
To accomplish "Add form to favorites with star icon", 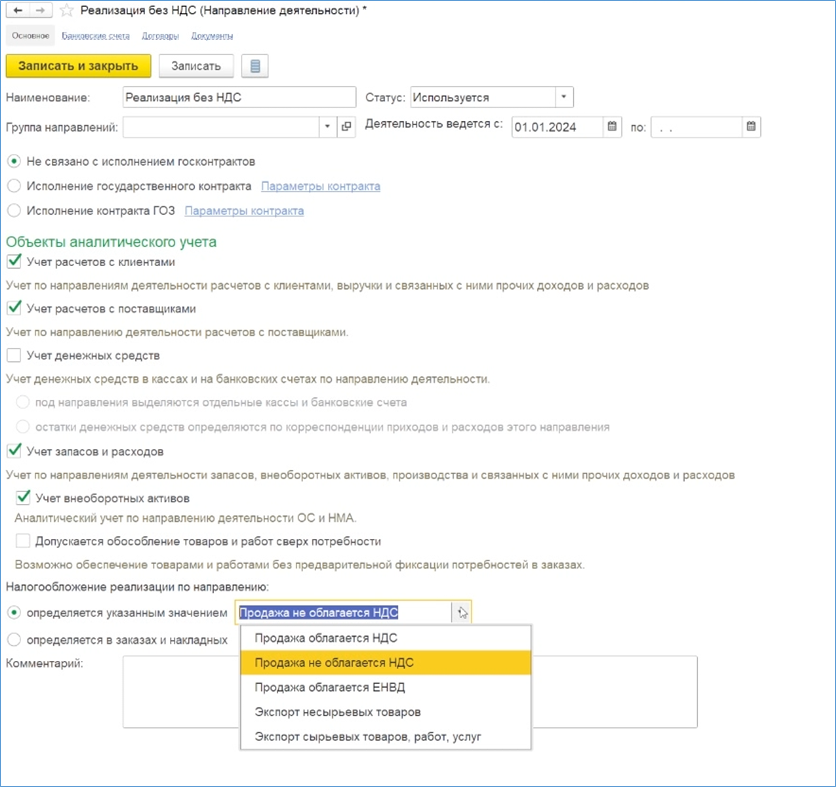I will (67, 10).
